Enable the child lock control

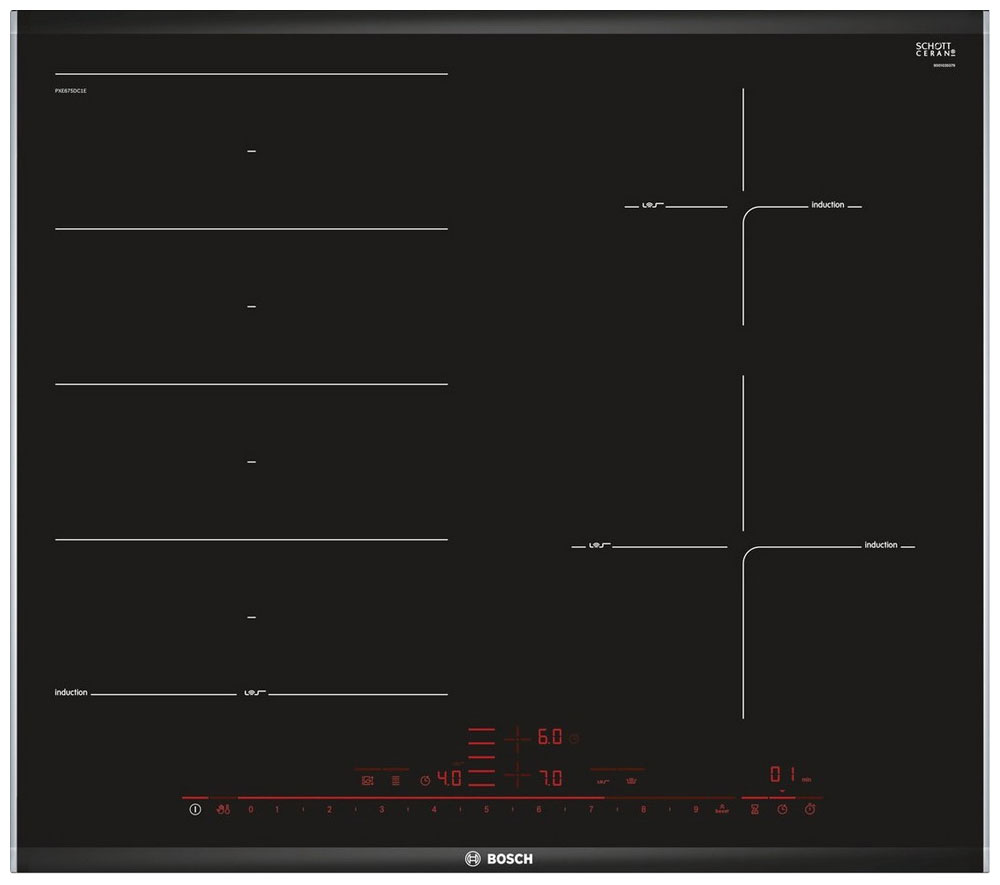(x=223, y=808)
